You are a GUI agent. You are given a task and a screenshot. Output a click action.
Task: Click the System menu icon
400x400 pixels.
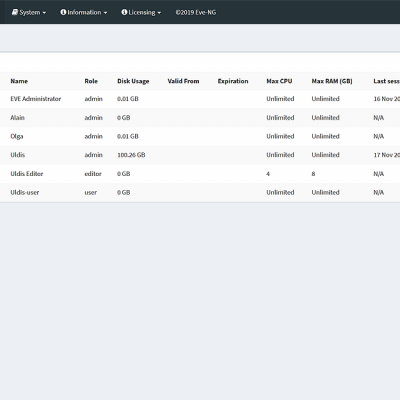pyautogui.click(x=15, y=12)
